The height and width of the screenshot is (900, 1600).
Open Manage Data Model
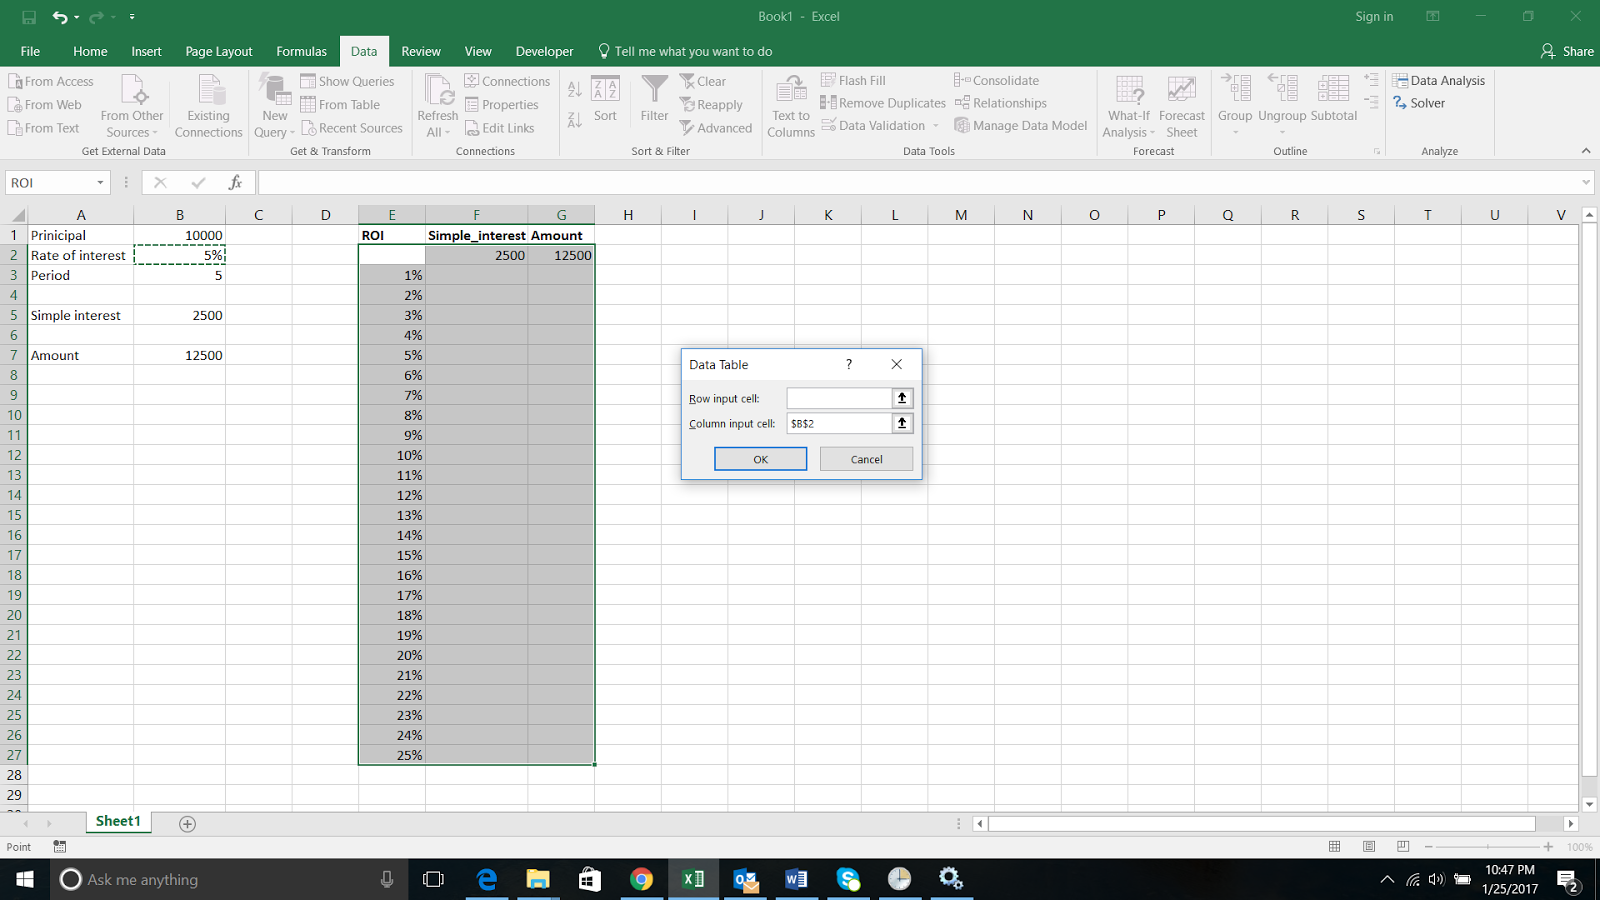(x=1020, y=125)
